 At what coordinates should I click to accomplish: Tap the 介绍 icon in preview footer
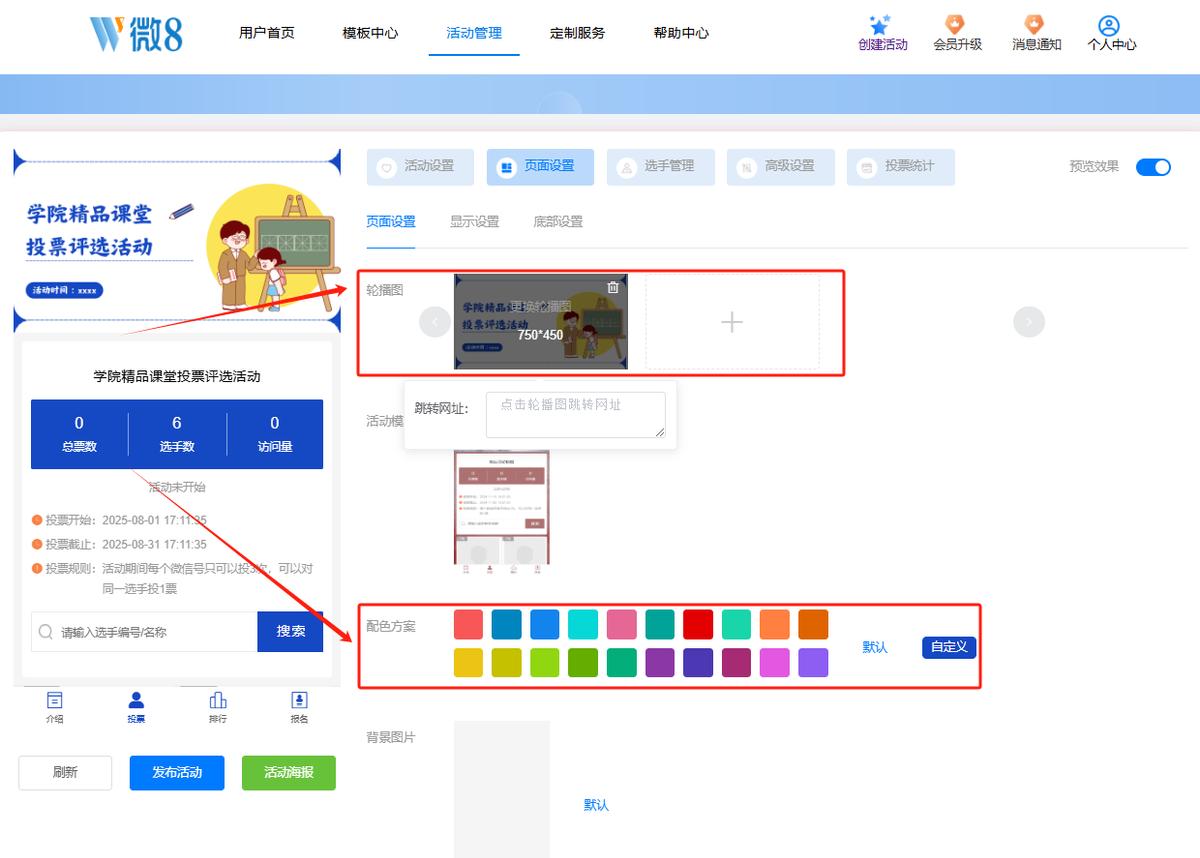click(x=54, y=700)
